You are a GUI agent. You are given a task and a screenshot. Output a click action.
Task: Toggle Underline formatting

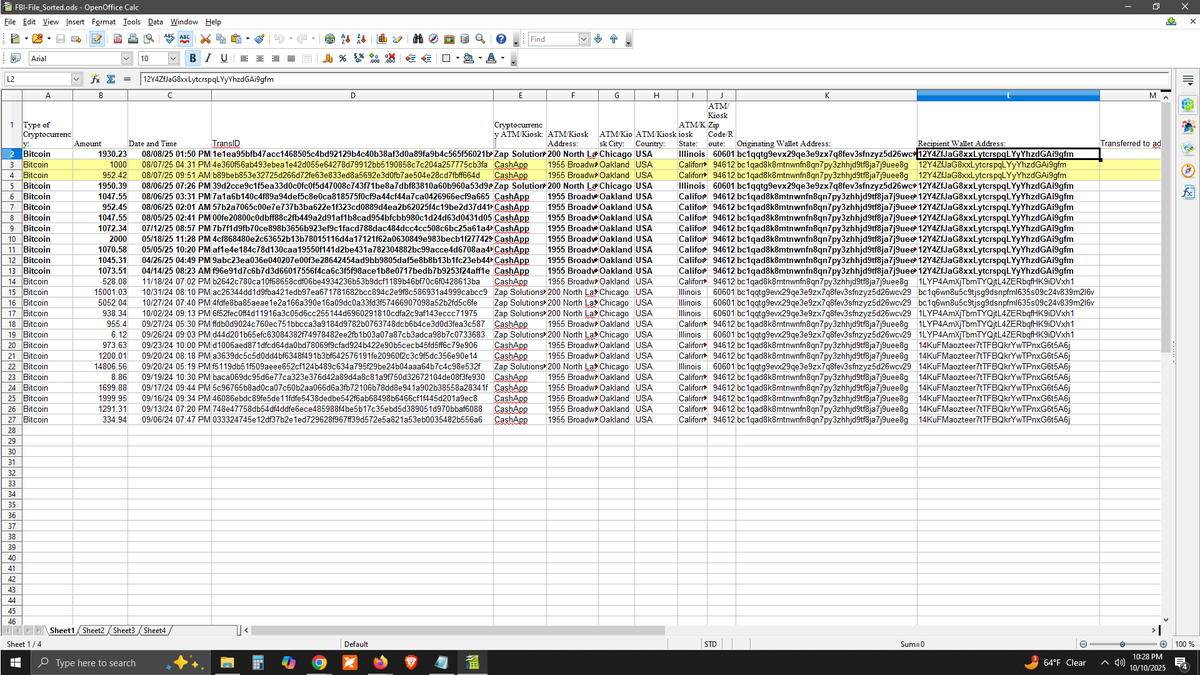(224, 59)
